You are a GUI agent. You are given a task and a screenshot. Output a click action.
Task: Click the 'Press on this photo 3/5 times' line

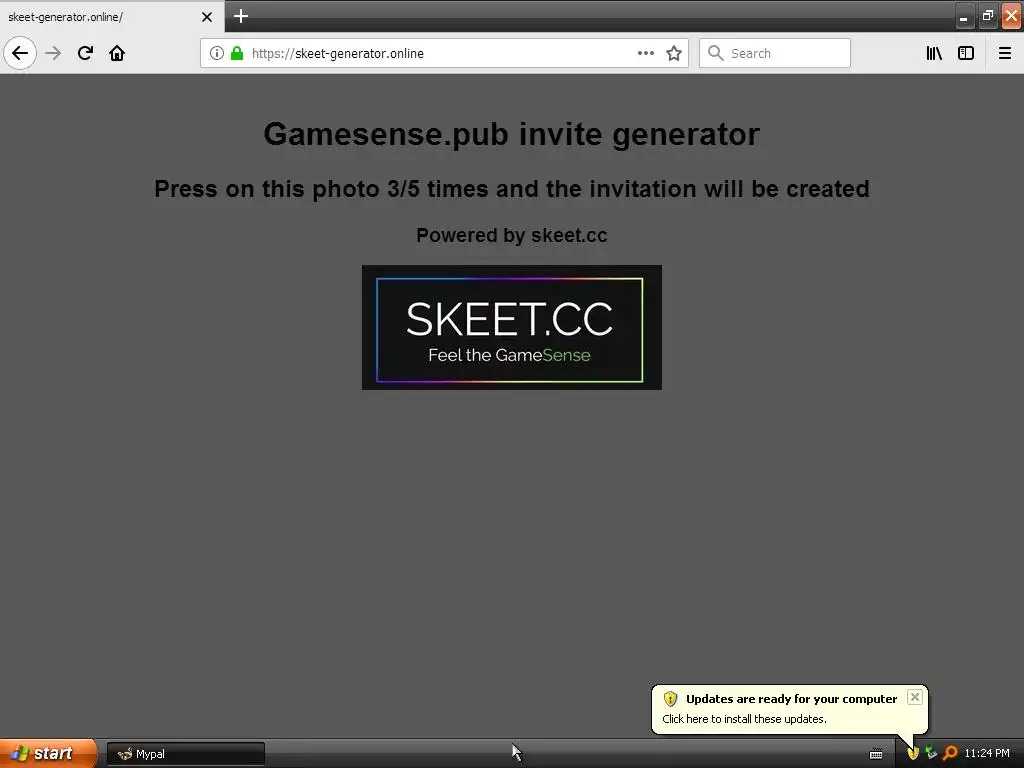coord(511,189)
